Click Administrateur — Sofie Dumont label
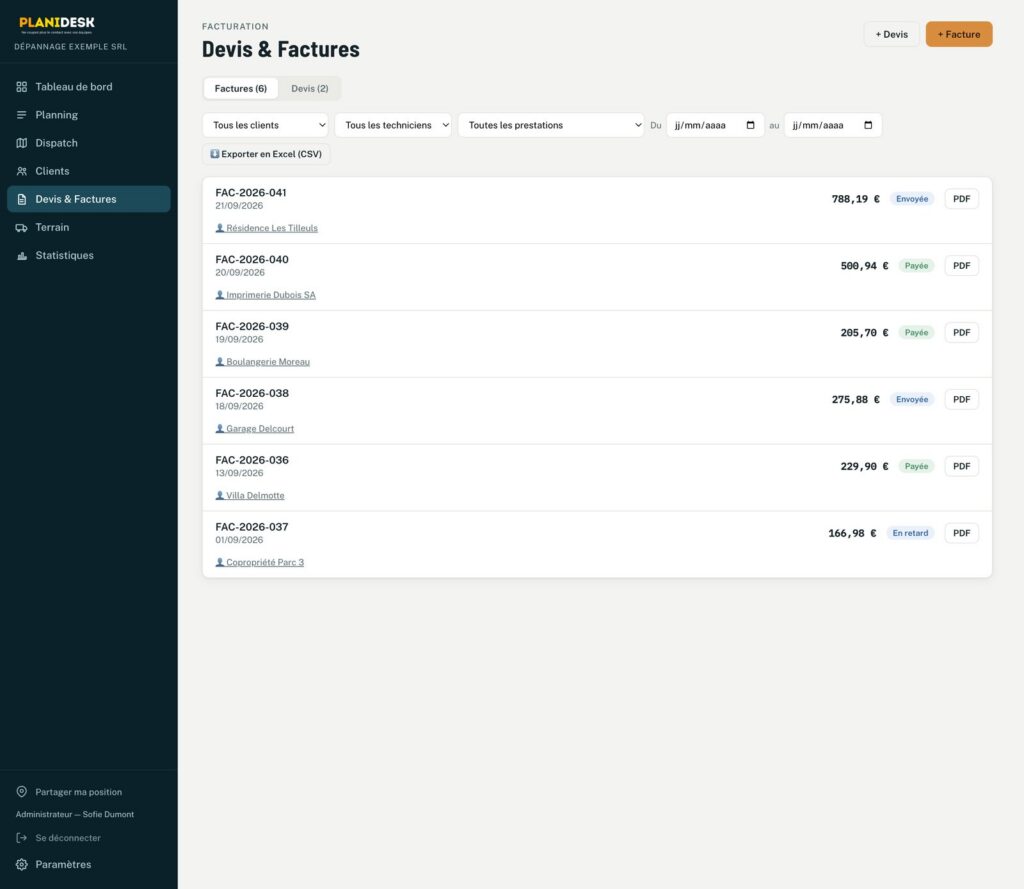The width and height of the screenshot is (1024, 889). 74,814
